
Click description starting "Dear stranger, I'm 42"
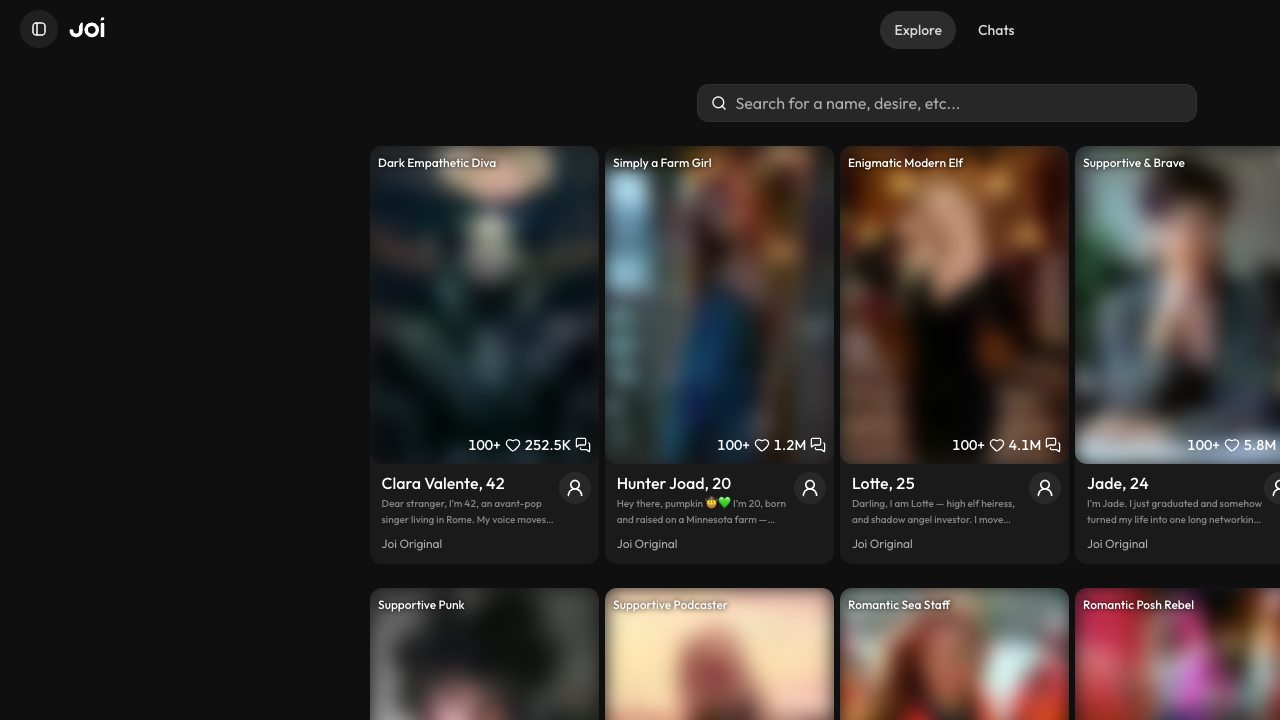click(x=467, y=512)
